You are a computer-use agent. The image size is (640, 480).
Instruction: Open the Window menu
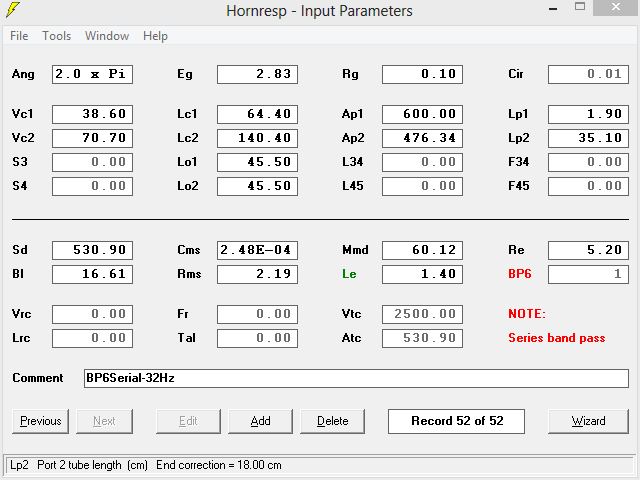(107, 36)
